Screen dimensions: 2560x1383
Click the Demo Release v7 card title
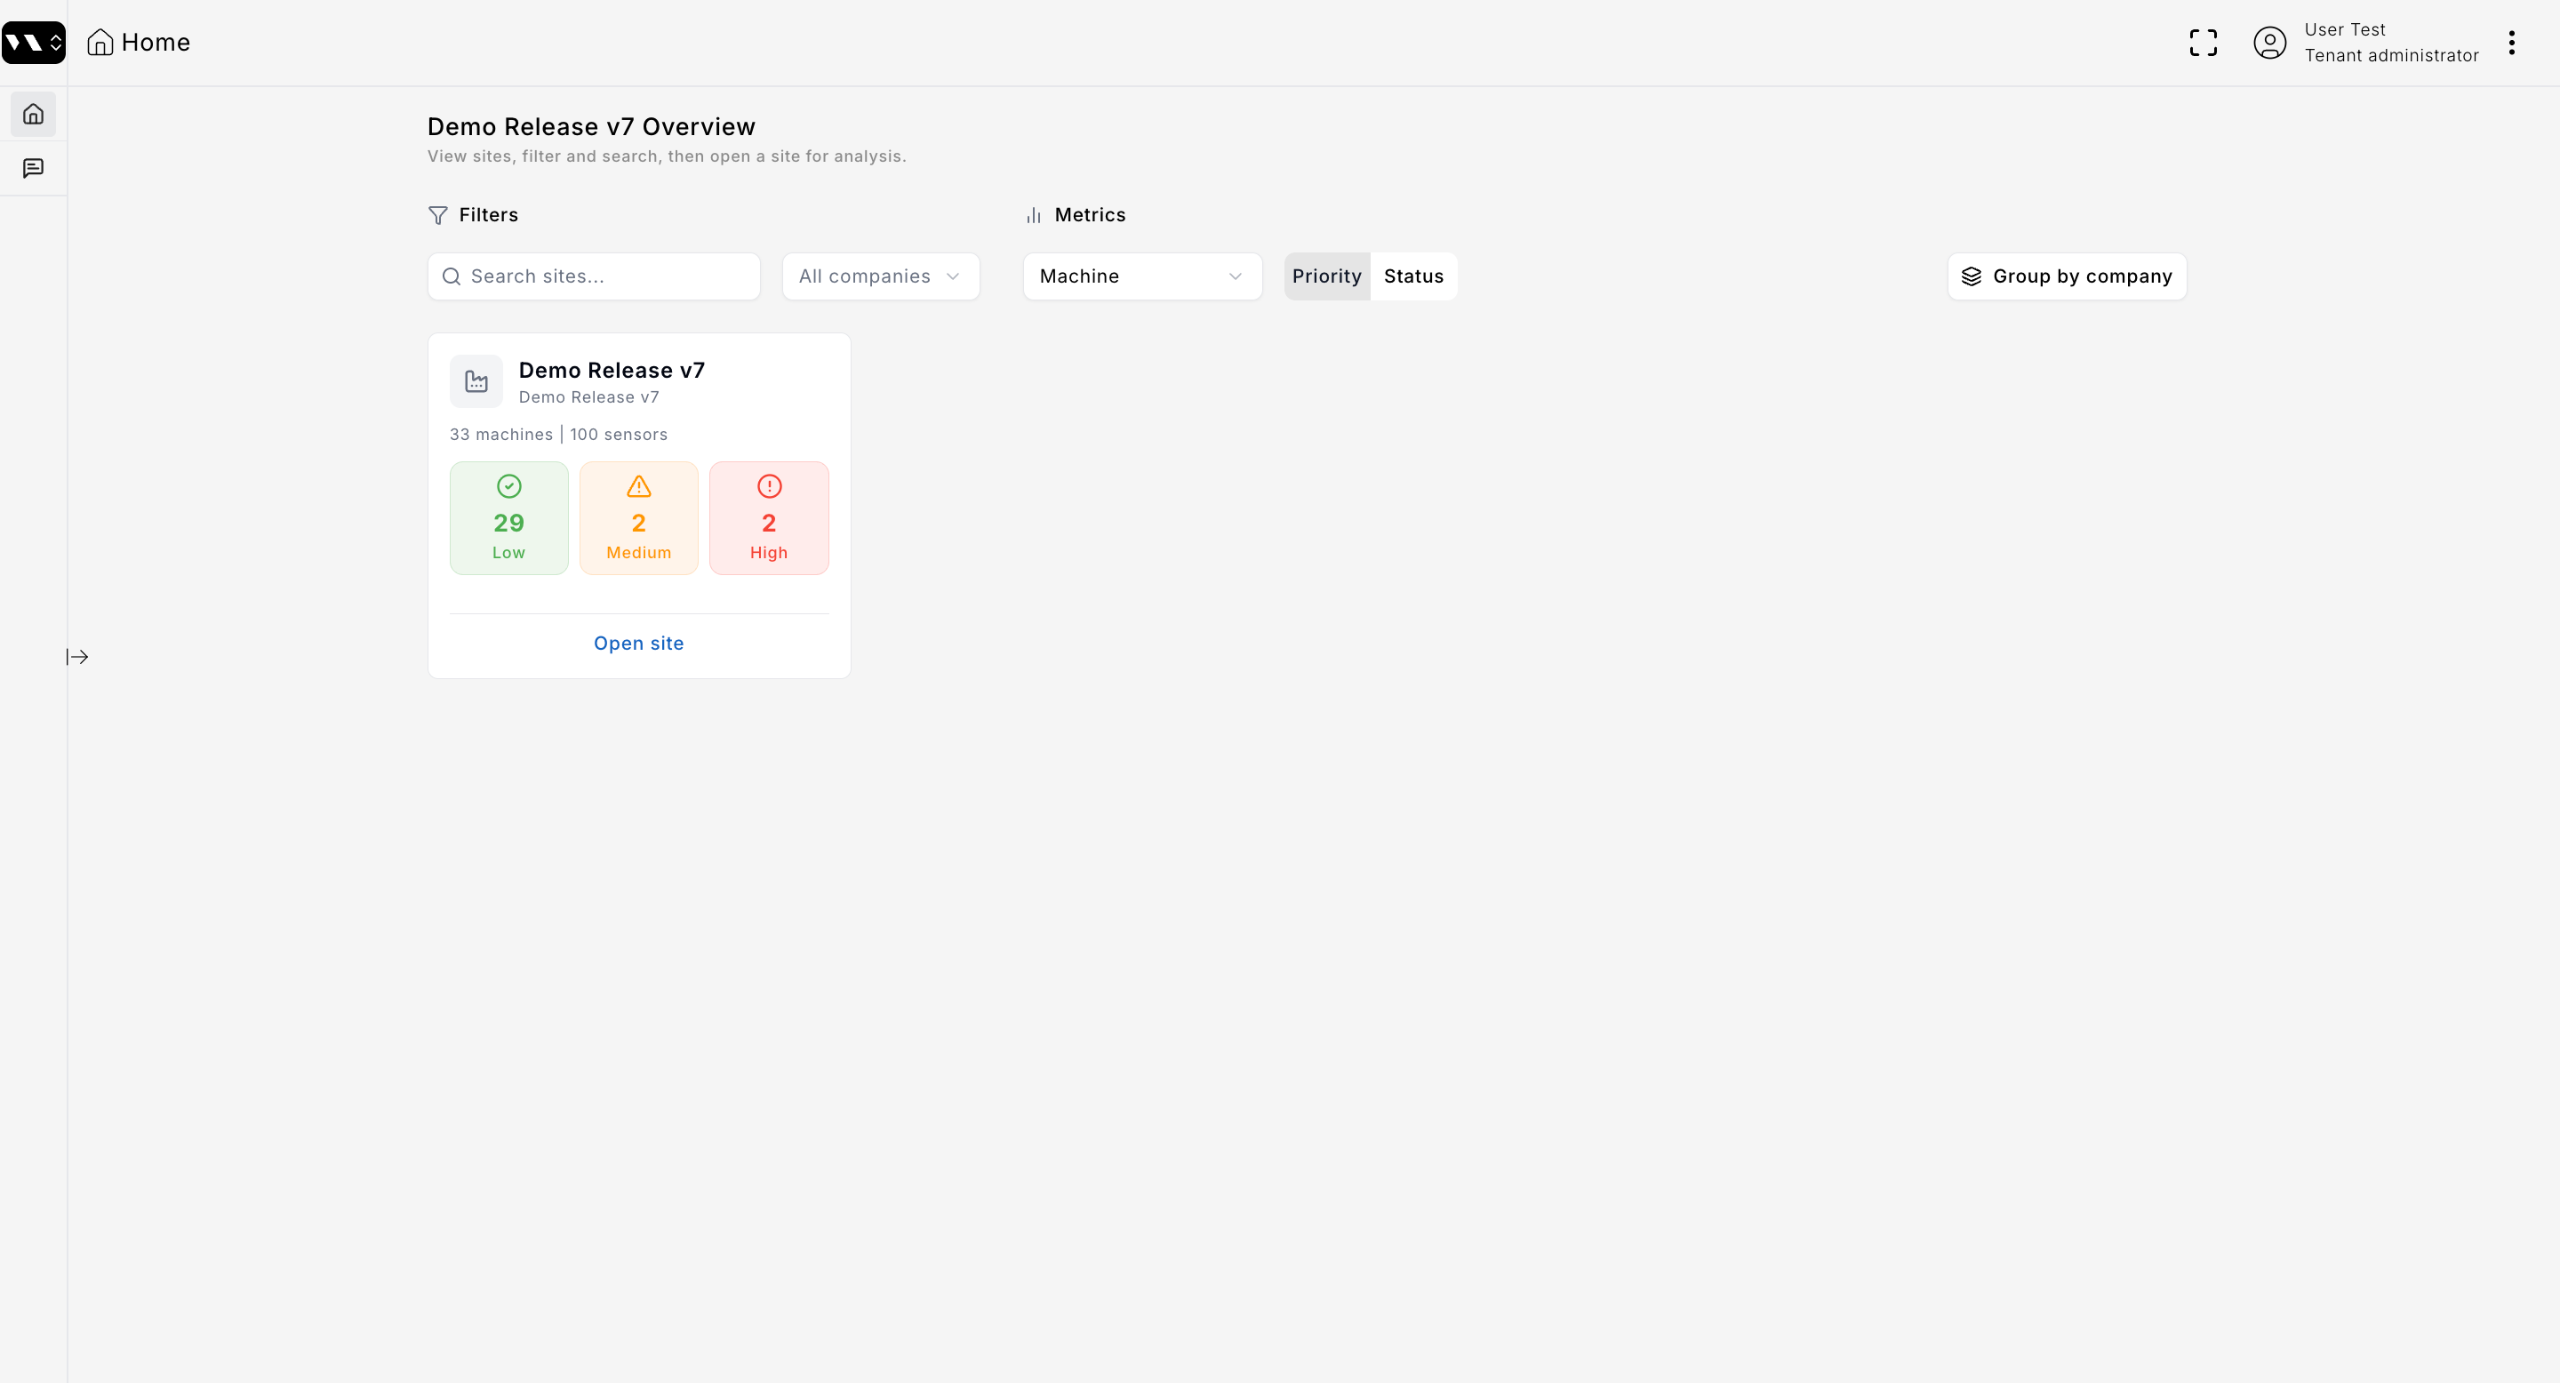click(611, 370)
